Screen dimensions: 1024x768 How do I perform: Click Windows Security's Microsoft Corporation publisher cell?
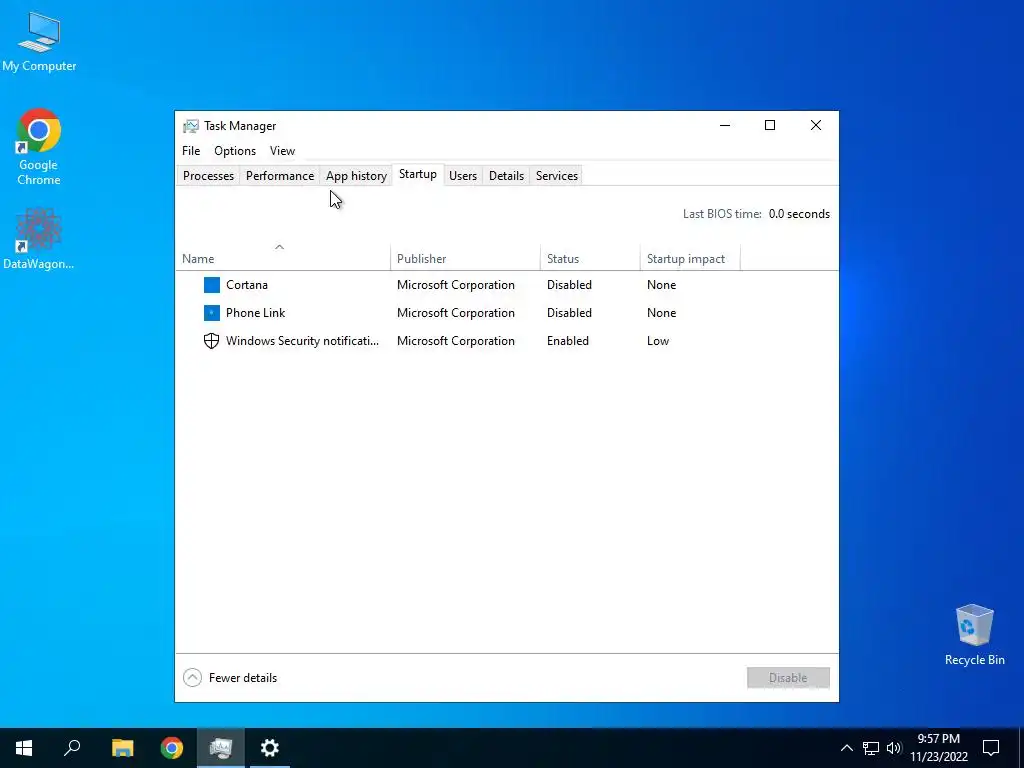[x=455, y=341]
